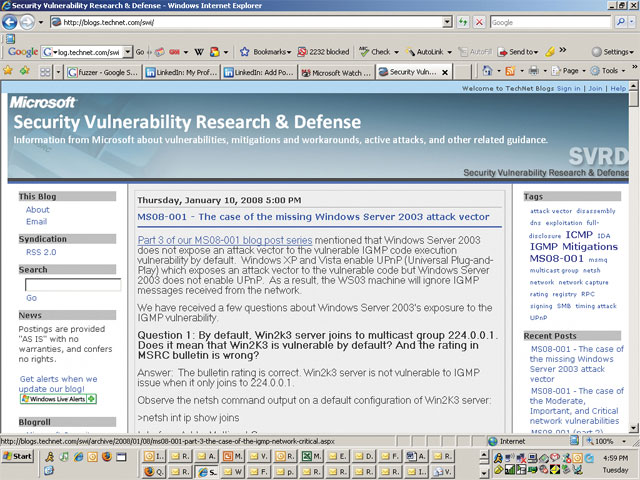Click the AutoLink toolbar button
Screen dimensions: 640x480
pyautogui.click(x=429, y=52)
